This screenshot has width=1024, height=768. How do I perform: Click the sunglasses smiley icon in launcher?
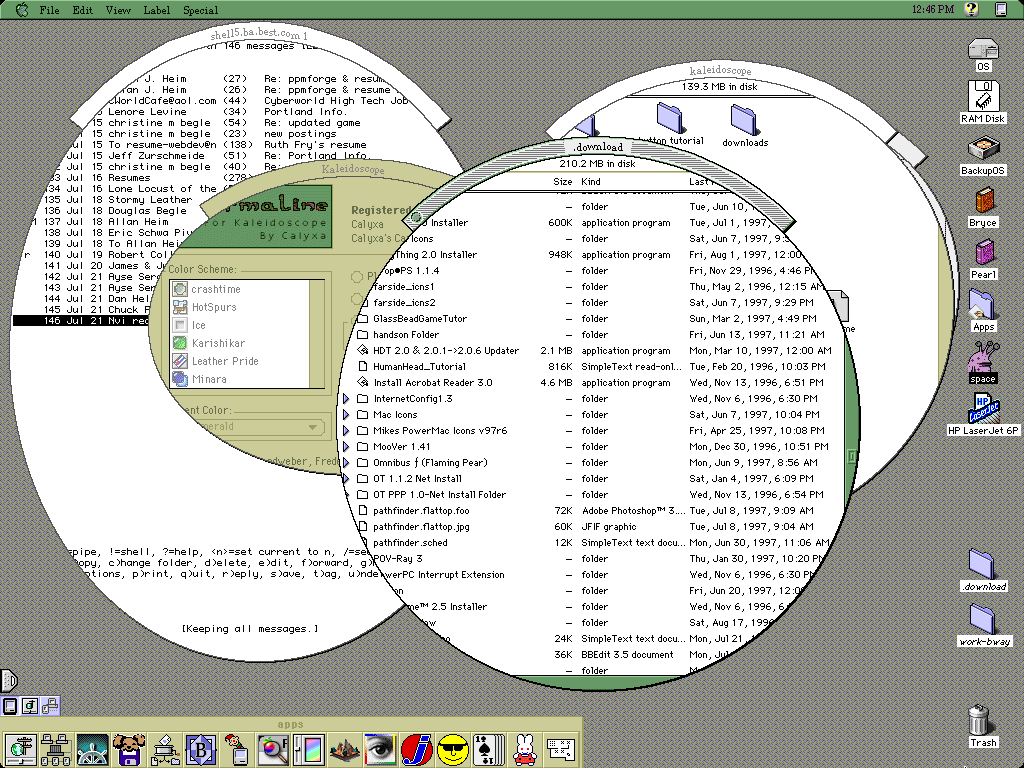click(453, 749)
